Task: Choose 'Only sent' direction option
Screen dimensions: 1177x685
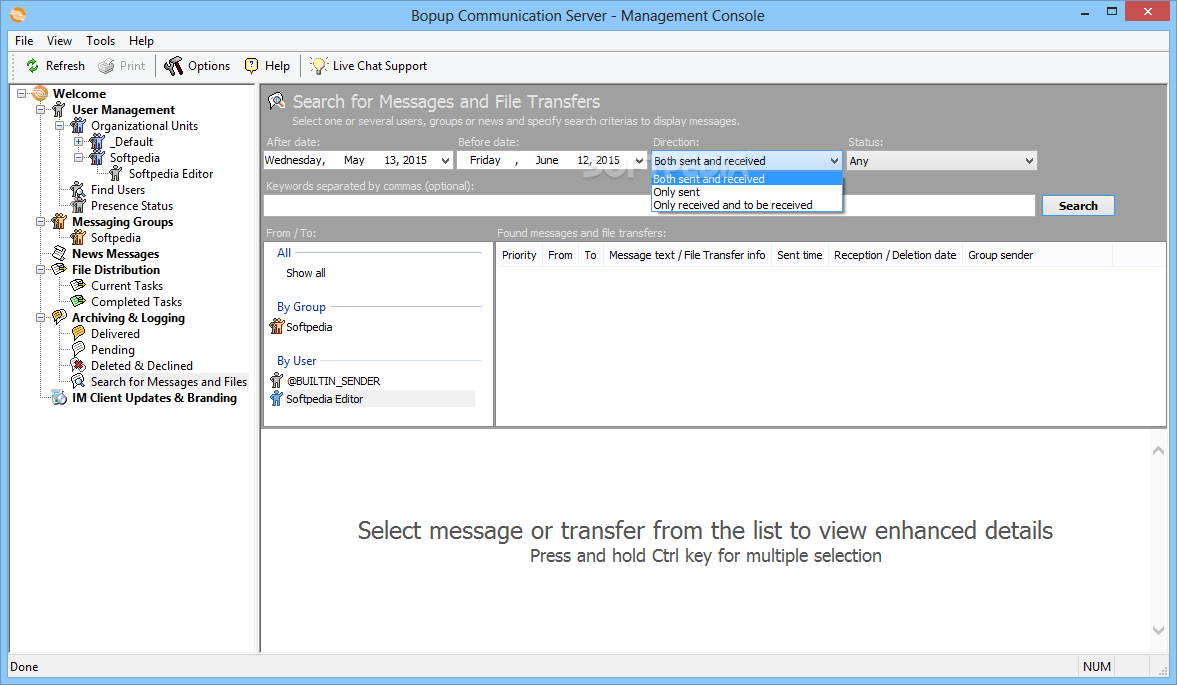Action: 747,192
